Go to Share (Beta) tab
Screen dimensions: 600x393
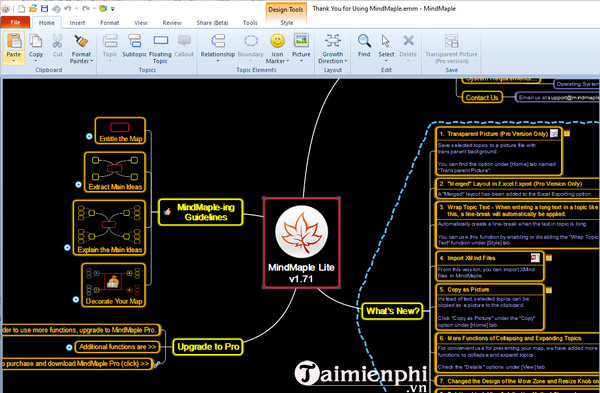click(x=212, y=23)
